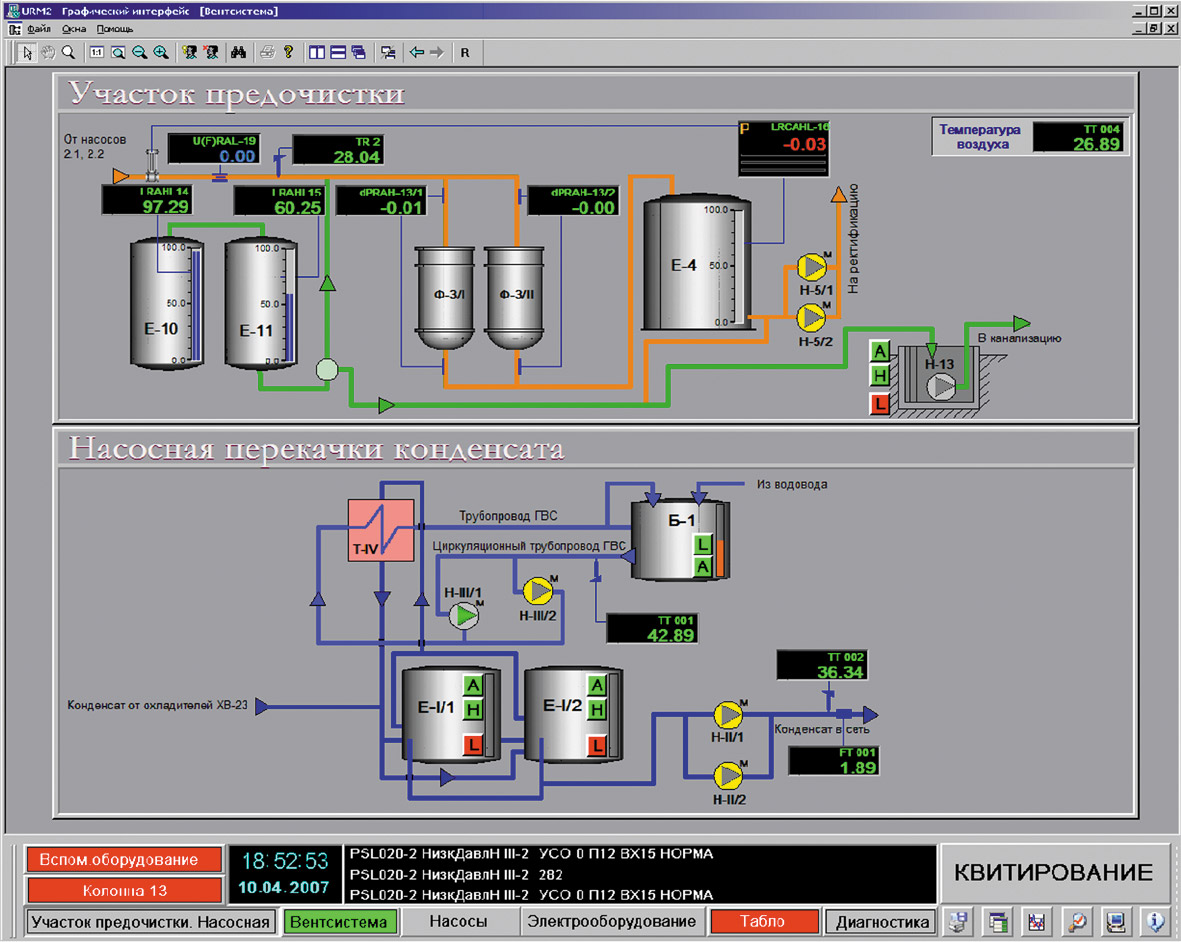Select pump Н-II/1 symbol
Image resolution: width=1181 pixels, height=942 pixels.
pos(728,715)
